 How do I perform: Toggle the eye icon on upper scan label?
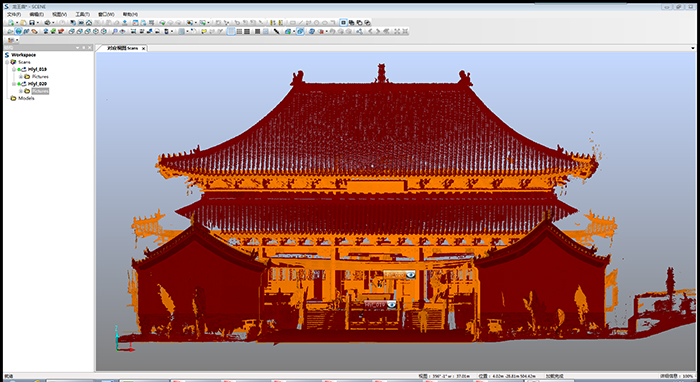coord(410,275)
